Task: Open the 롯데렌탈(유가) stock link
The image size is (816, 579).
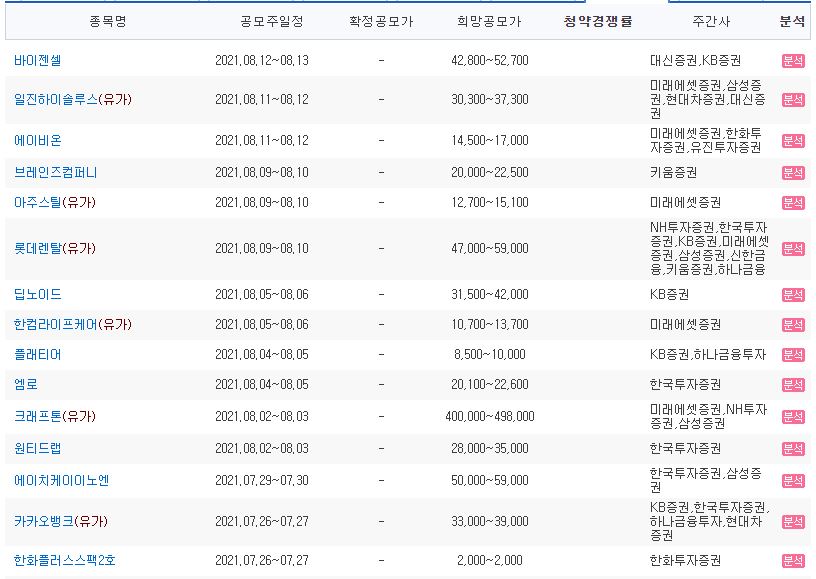Action: click(x=55, y=249)
